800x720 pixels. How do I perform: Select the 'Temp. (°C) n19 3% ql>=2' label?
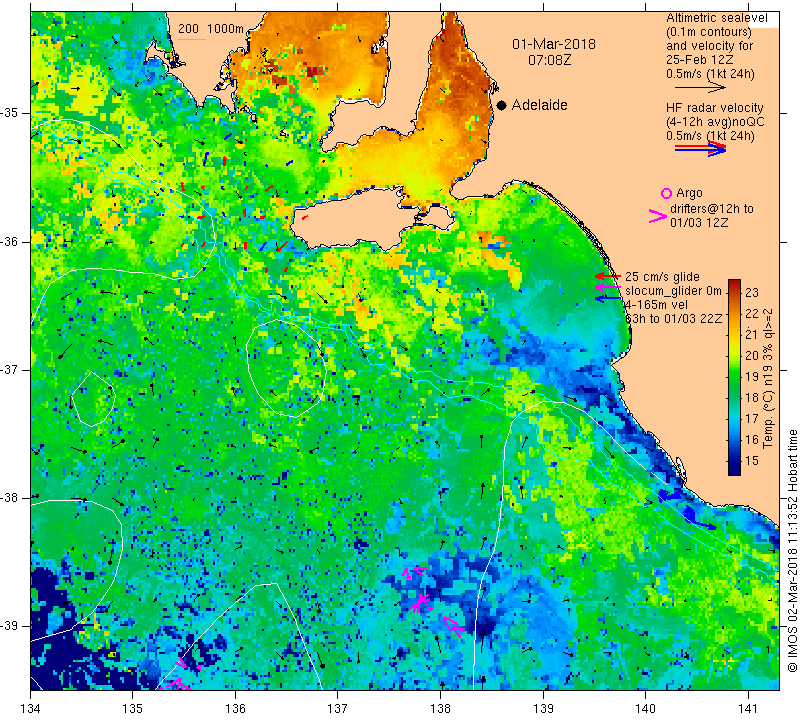[x=767, y=378]
